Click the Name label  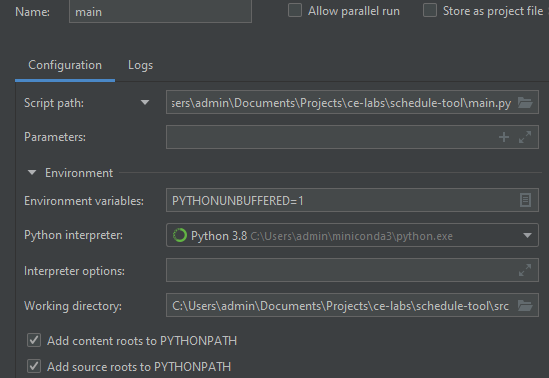(x=32, y=12)
